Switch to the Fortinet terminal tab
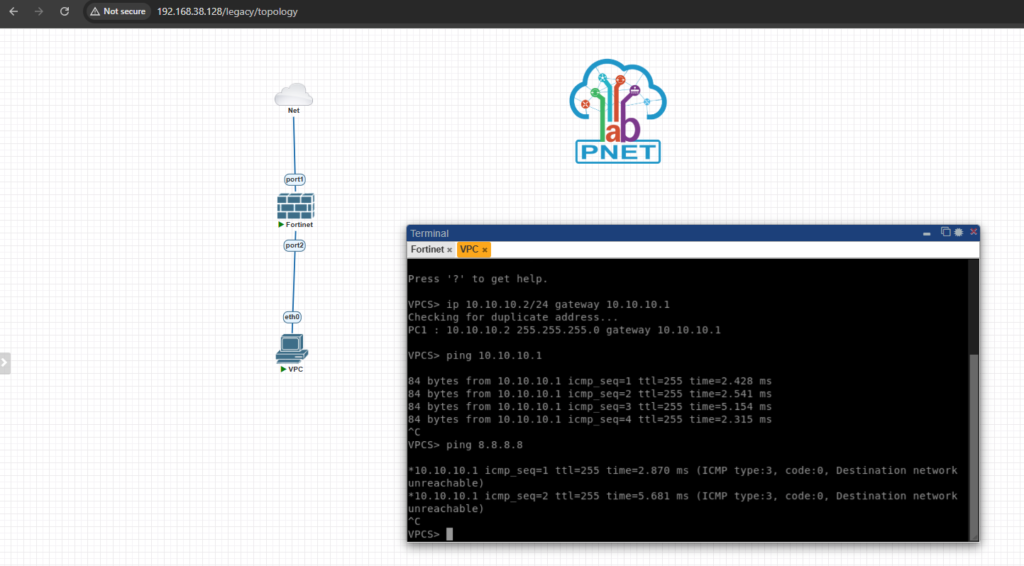This screenshot has height=566, width=1024. [x=427, y=249]
